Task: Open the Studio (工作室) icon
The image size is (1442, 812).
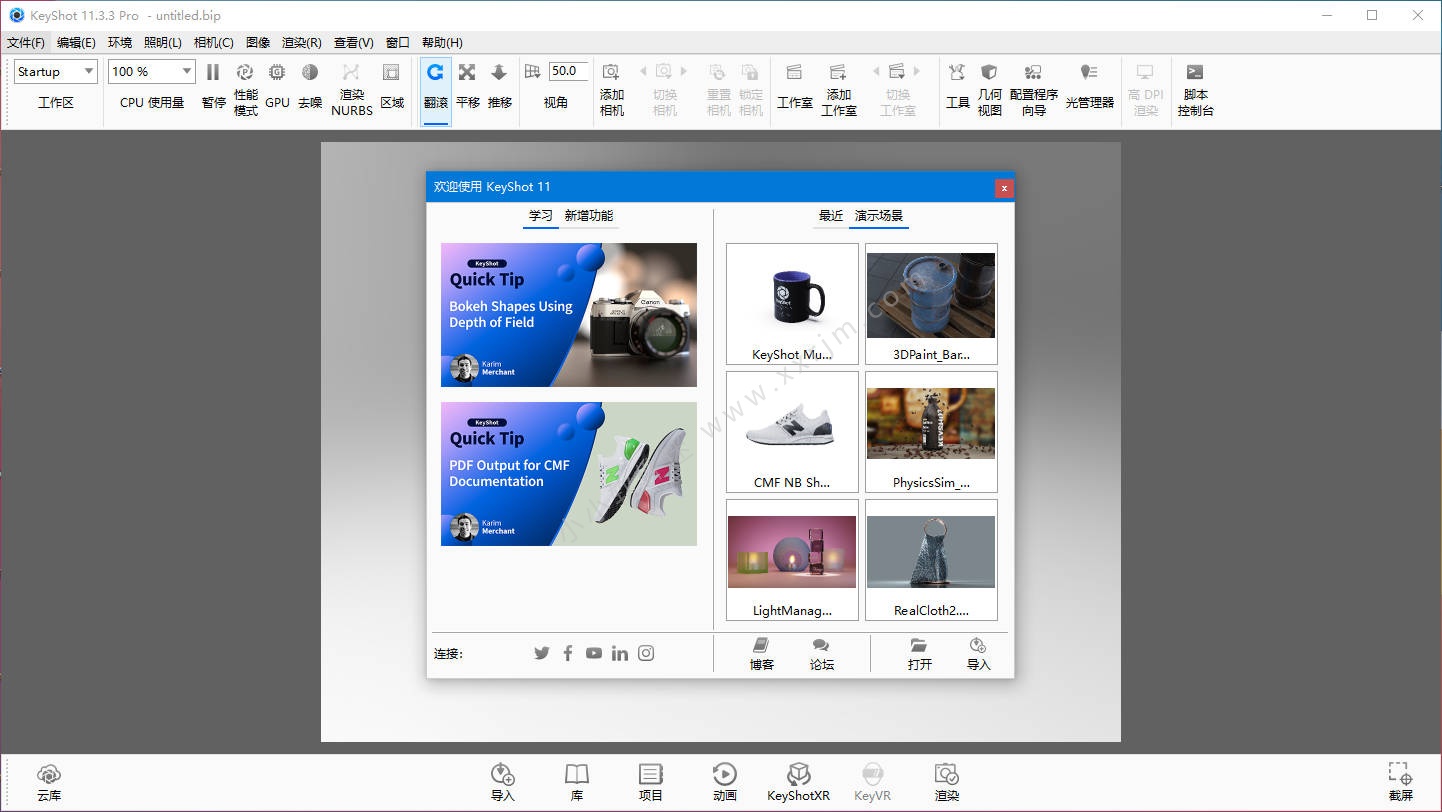Action: coord(794,72)
